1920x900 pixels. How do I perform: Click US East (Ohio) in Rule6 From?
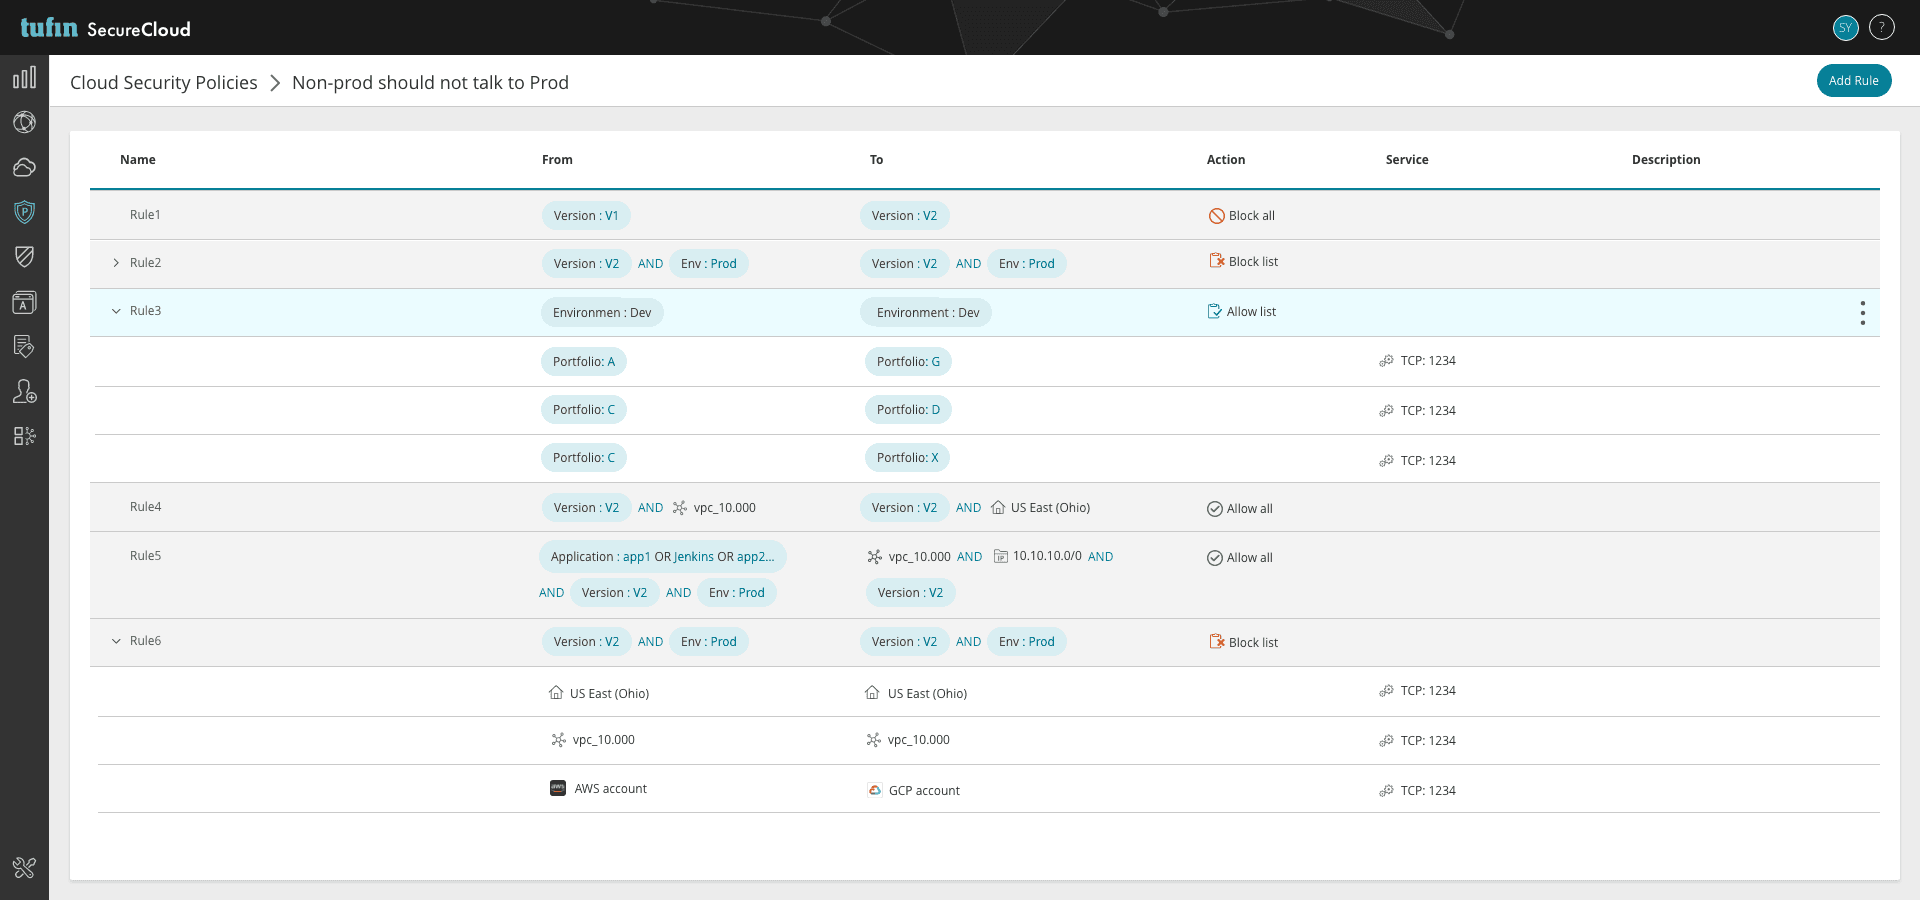tap(609, 694)
